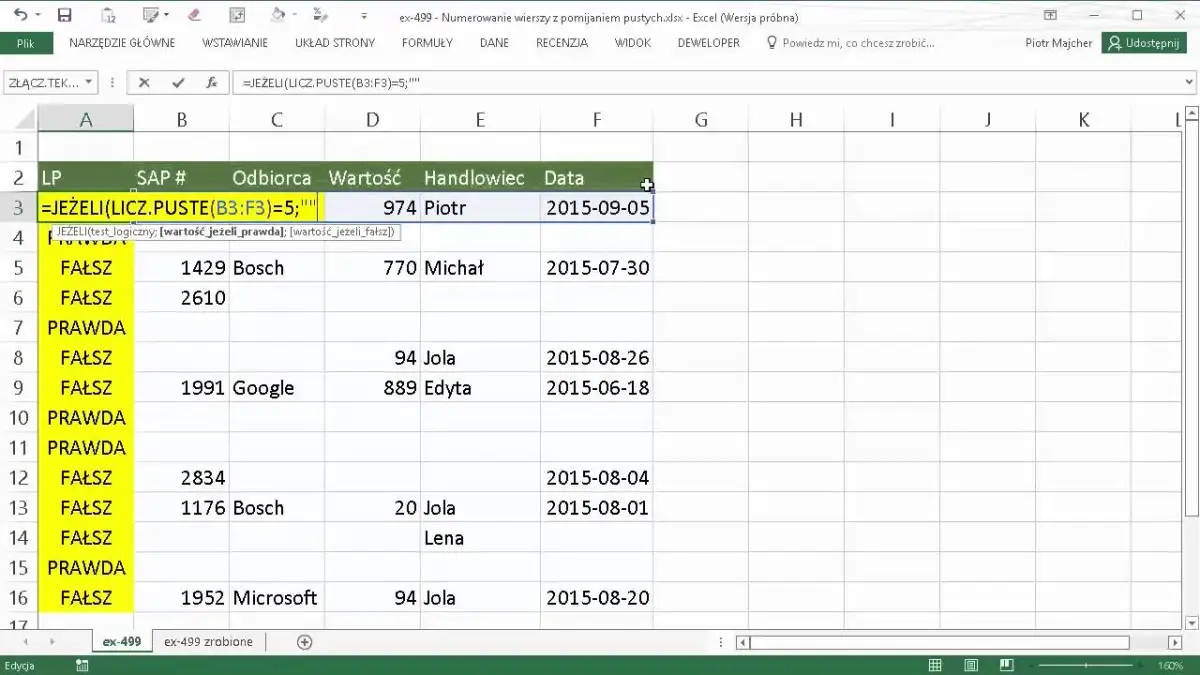This screenshot has height=675, width=1200.
Task: Adjust zoom using the status bar zoom slider
Action: (1085, 665)
